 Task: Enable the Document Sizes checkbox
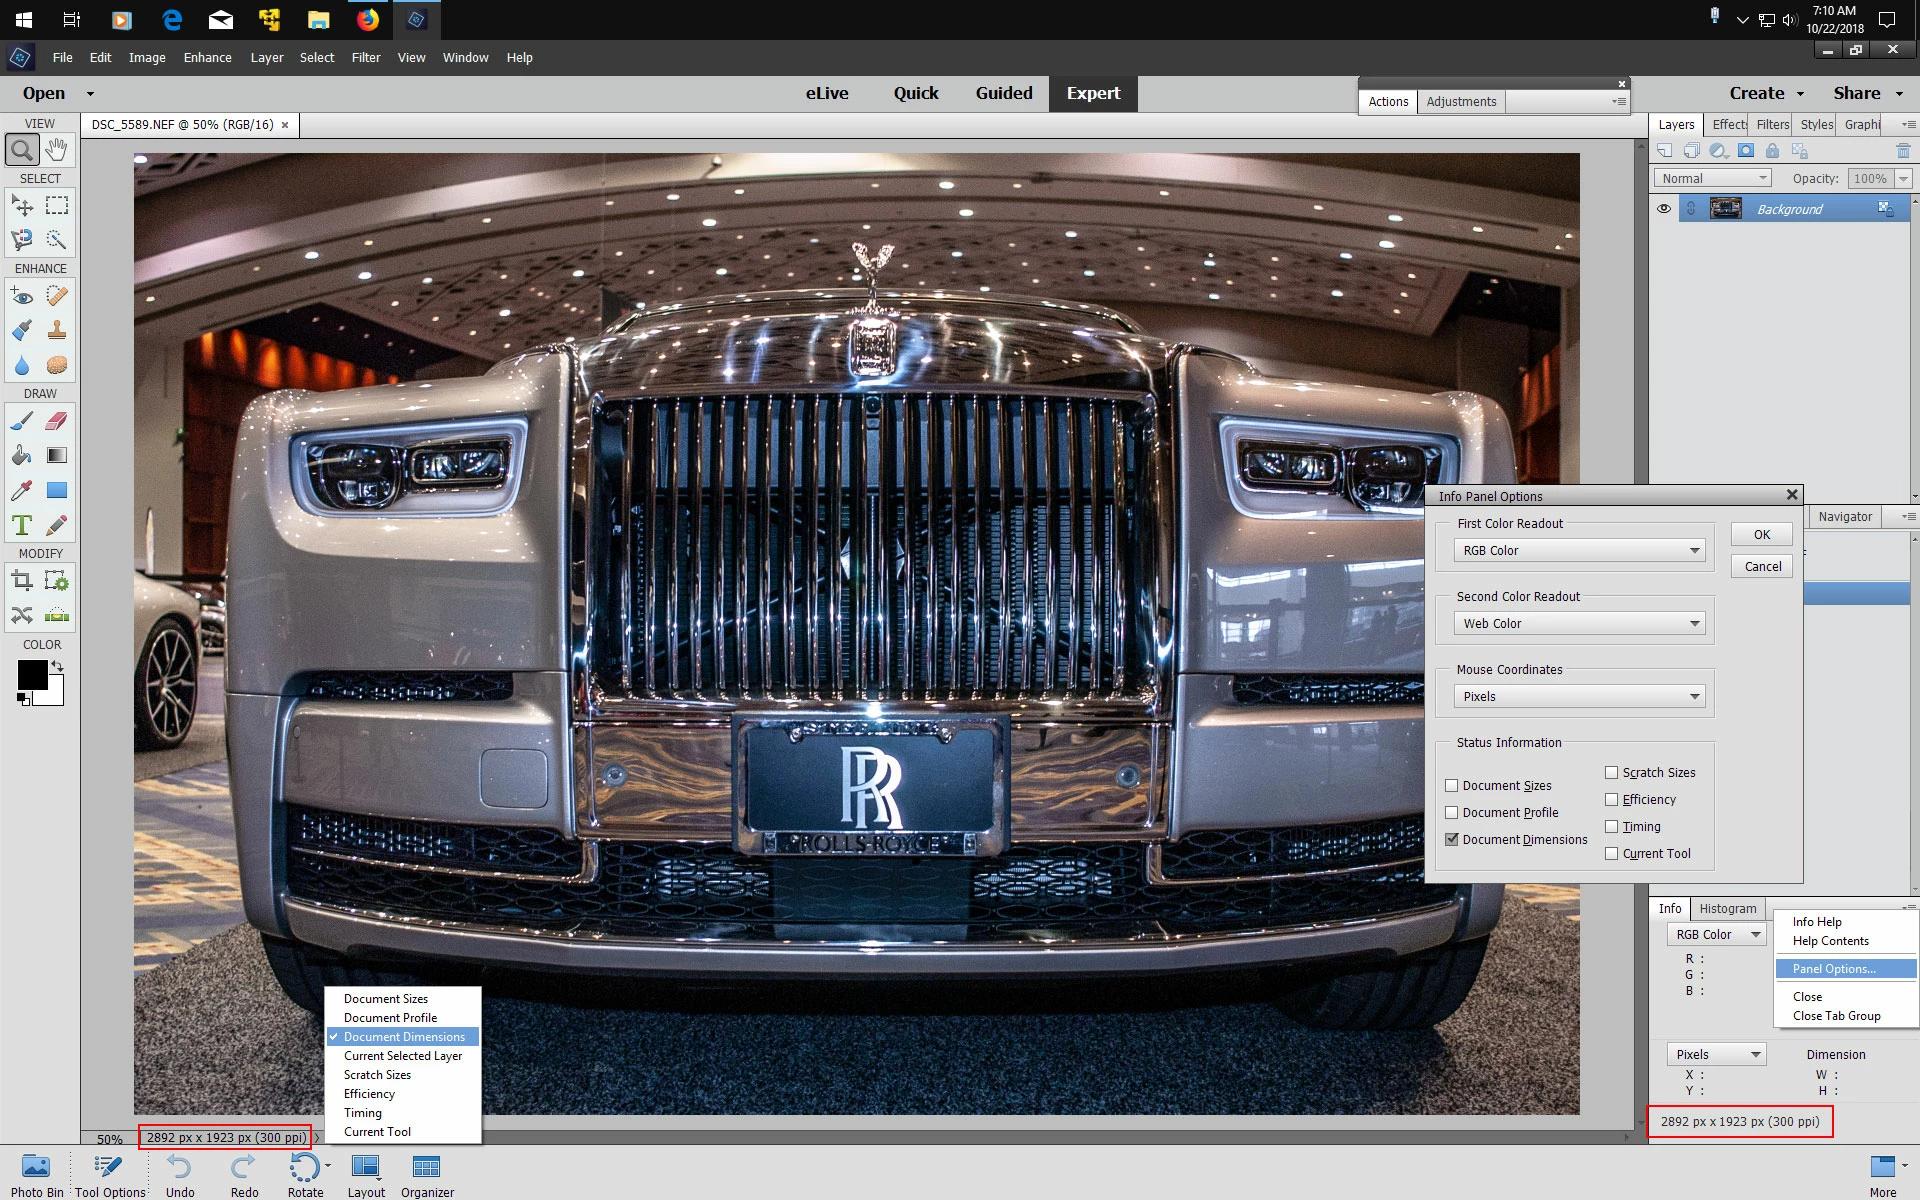[x=1452, y=786]
